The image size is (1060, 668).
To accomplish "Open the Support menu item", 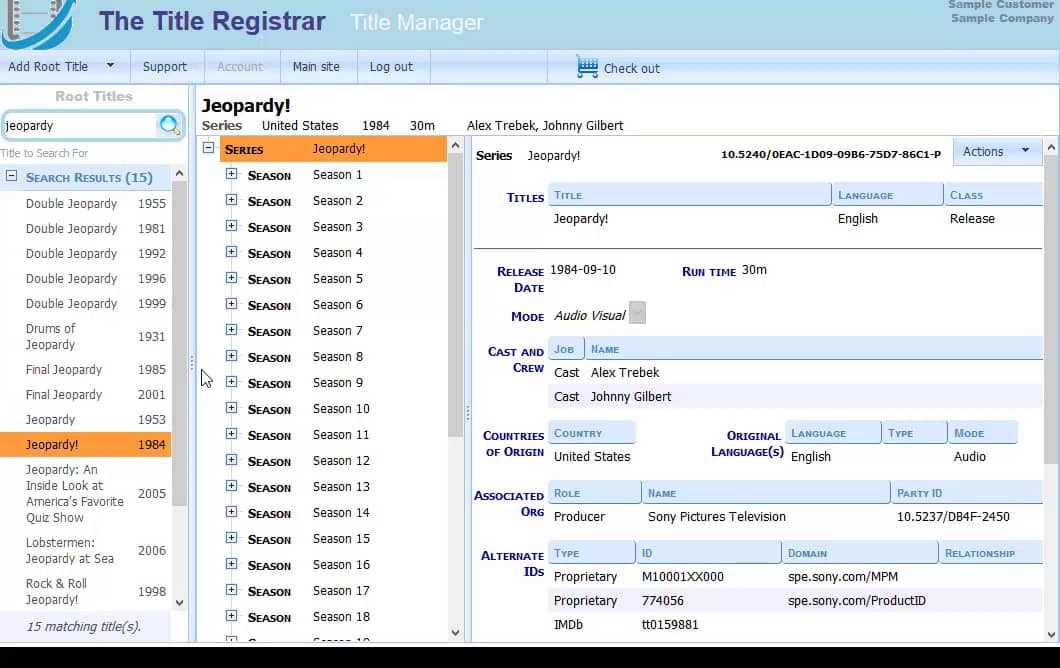I will (x=164, y=66).
